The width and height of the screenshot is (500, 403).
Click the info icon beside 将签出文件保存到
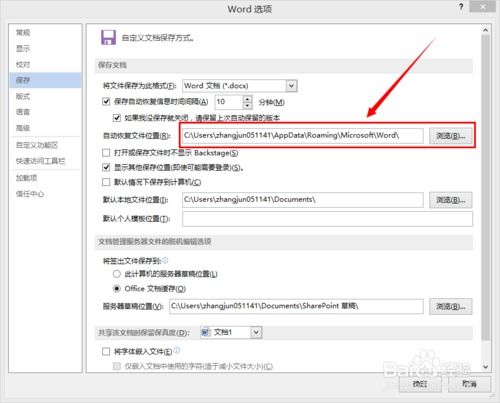[166, 260]
